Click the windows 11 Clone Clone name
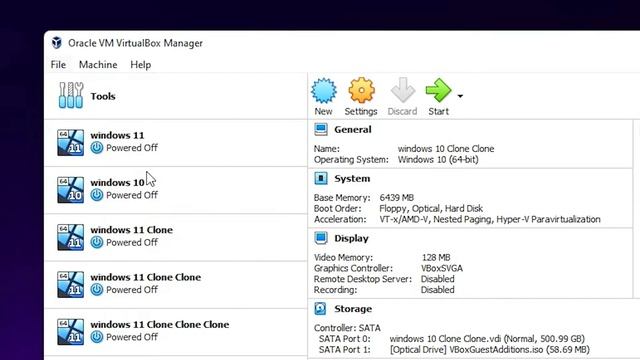Screen dimensions: 640x360 (146, 277)
